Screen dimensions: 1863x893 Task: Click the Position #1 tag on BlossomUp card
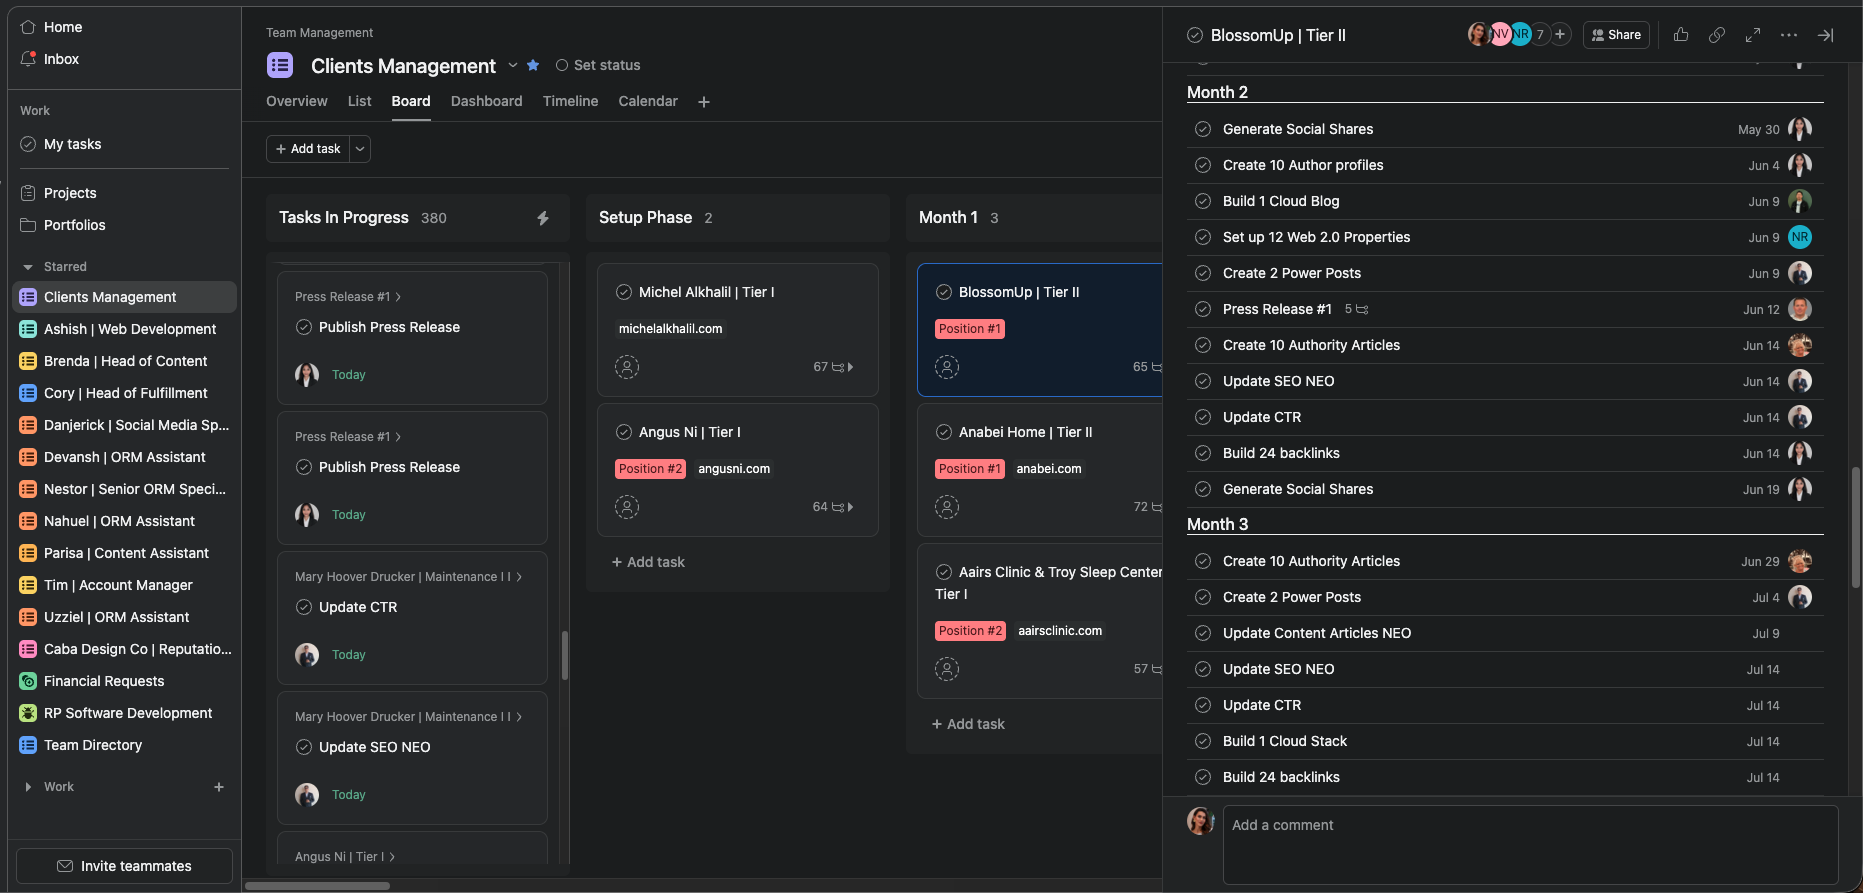970,329
